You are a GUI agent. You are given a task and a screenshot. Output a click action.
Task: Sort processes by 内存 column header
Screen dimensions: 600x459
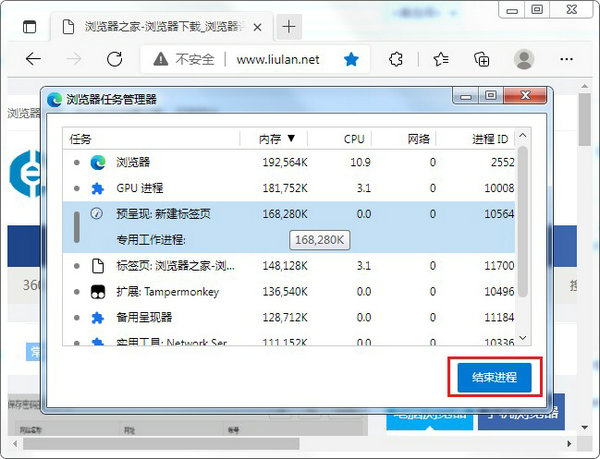click(276, 139)
